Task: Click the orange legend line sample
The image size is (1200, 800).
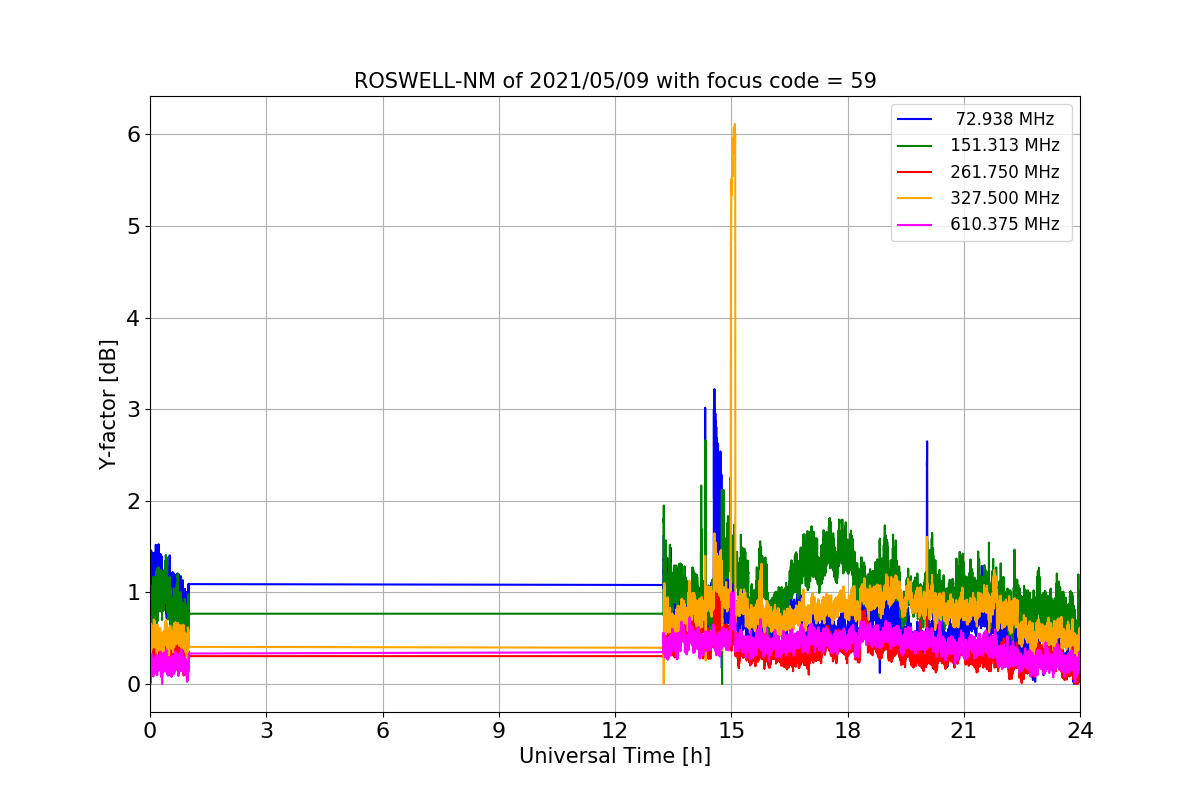Action: point(915,198)
